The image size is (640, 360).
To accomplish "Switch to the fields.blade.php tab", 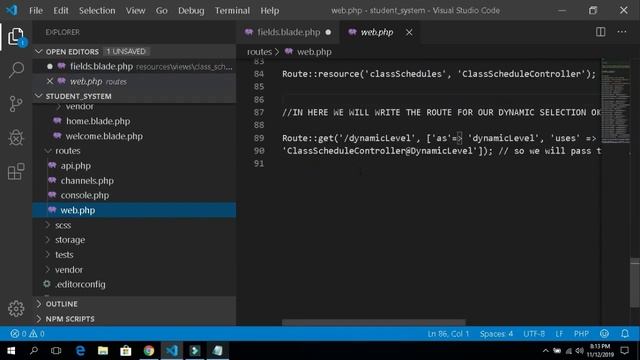I will click(288, 32).
